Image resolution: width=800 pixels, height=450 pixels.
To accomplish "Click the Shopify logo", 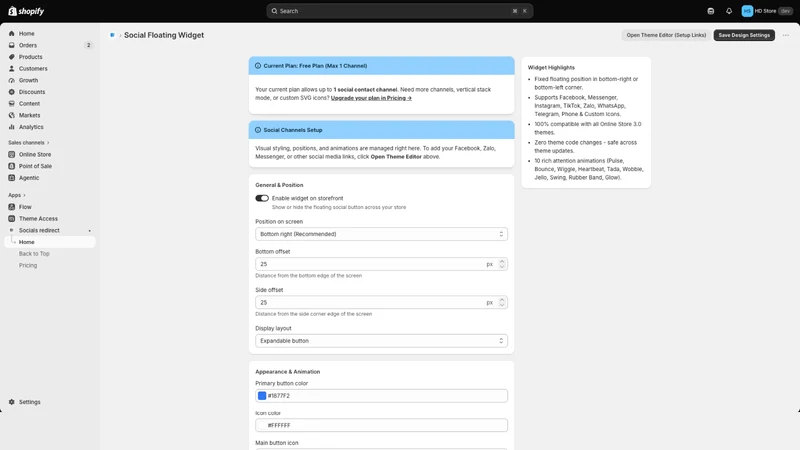I will click(x=27, y=11).
